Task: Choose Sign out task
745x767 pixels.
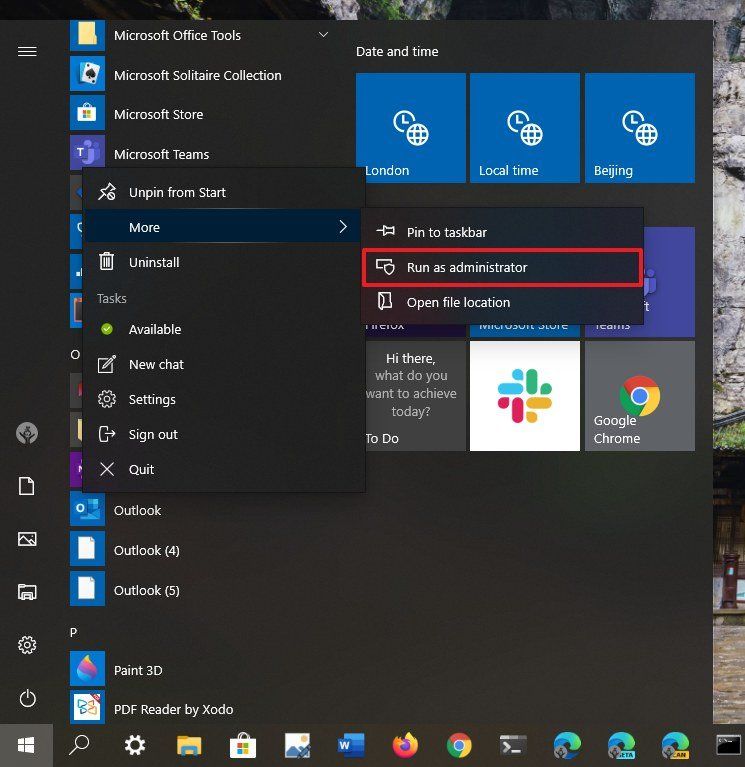Action: (225, 434)
